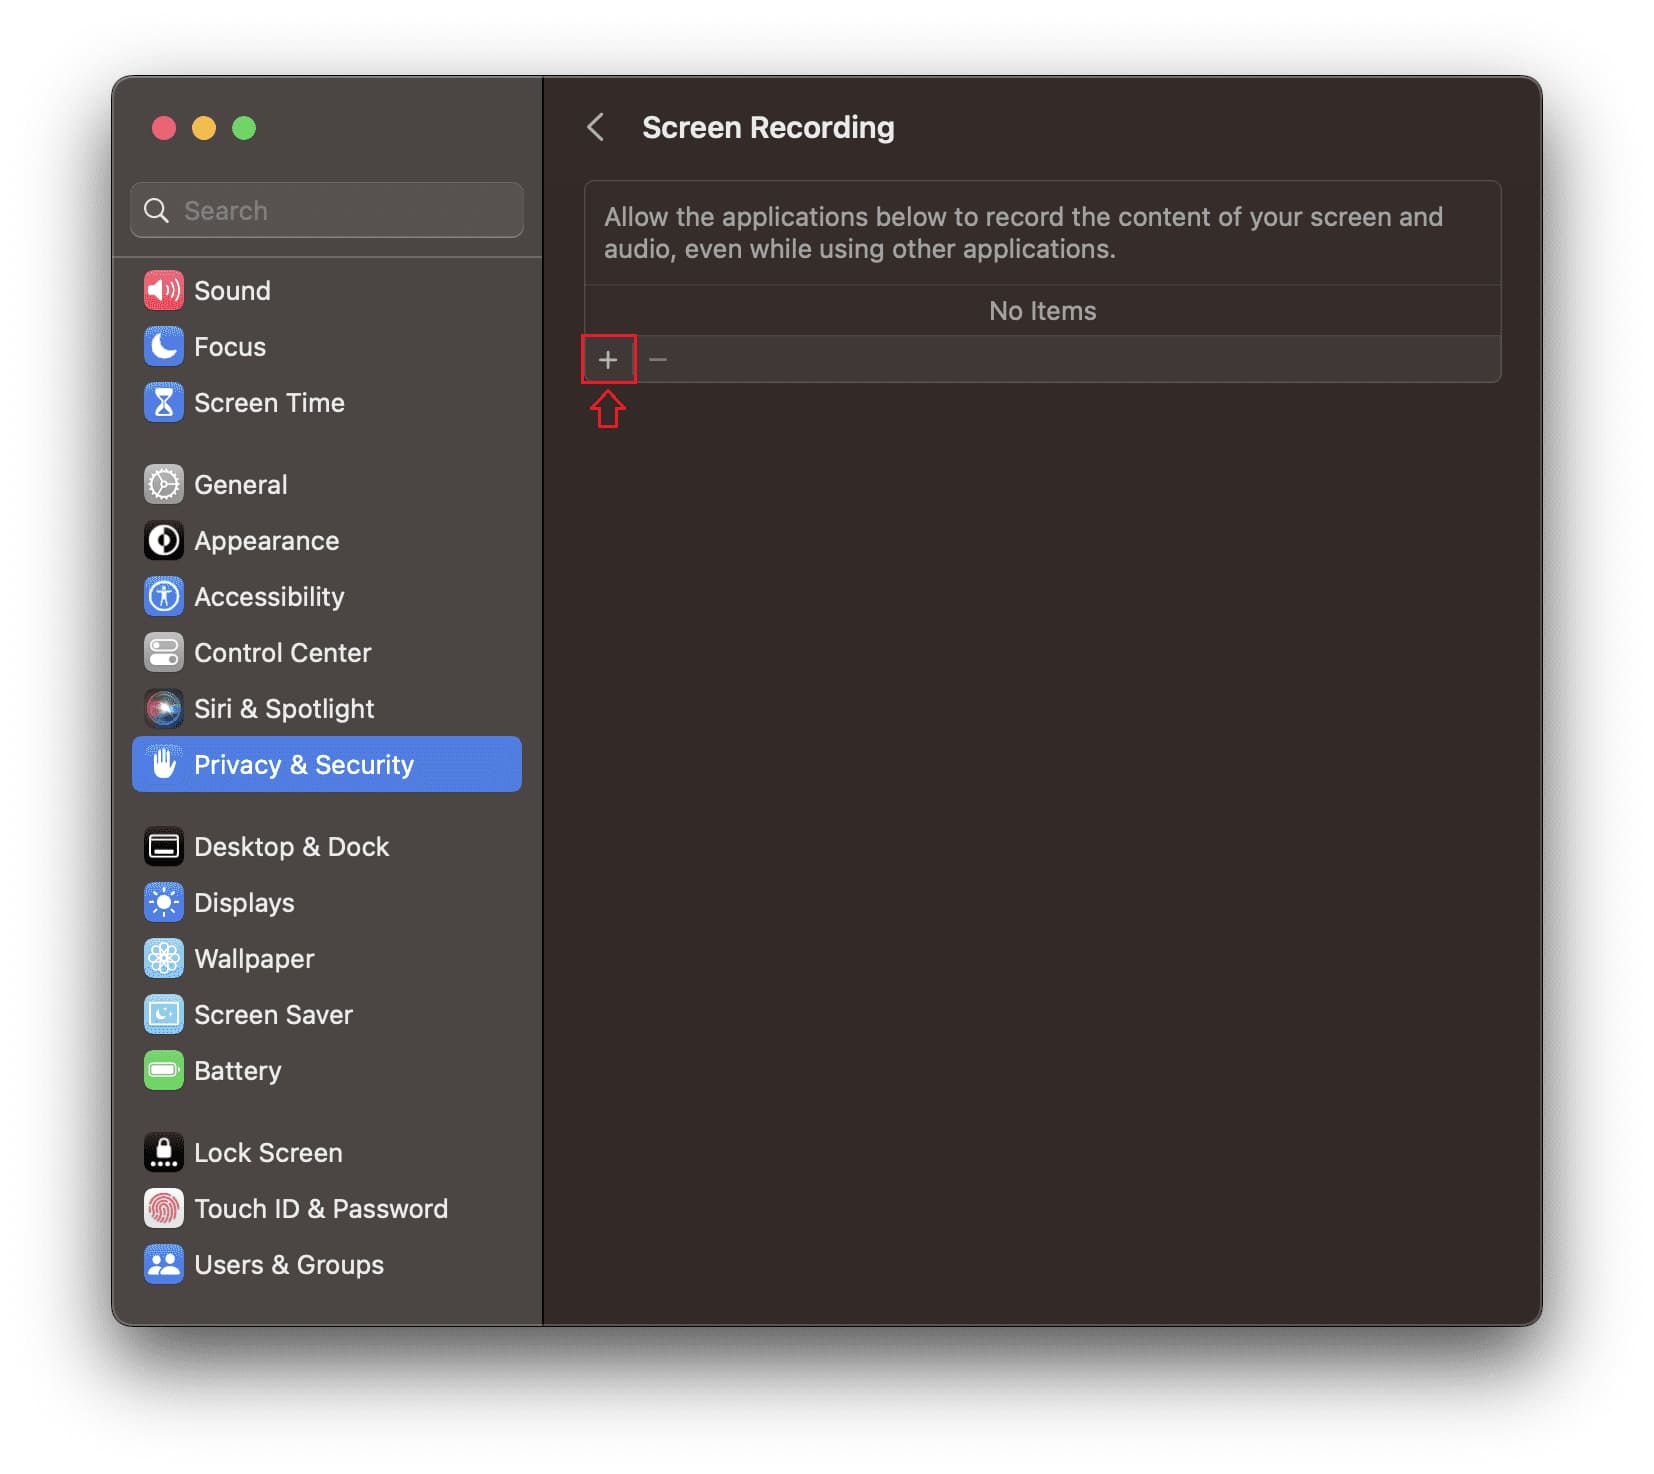The height and width of the screenshot is (1474, 1654).
Task: Click the Appearance icon in sidebar
Action: pyautogui.click(x=163, y=540)
